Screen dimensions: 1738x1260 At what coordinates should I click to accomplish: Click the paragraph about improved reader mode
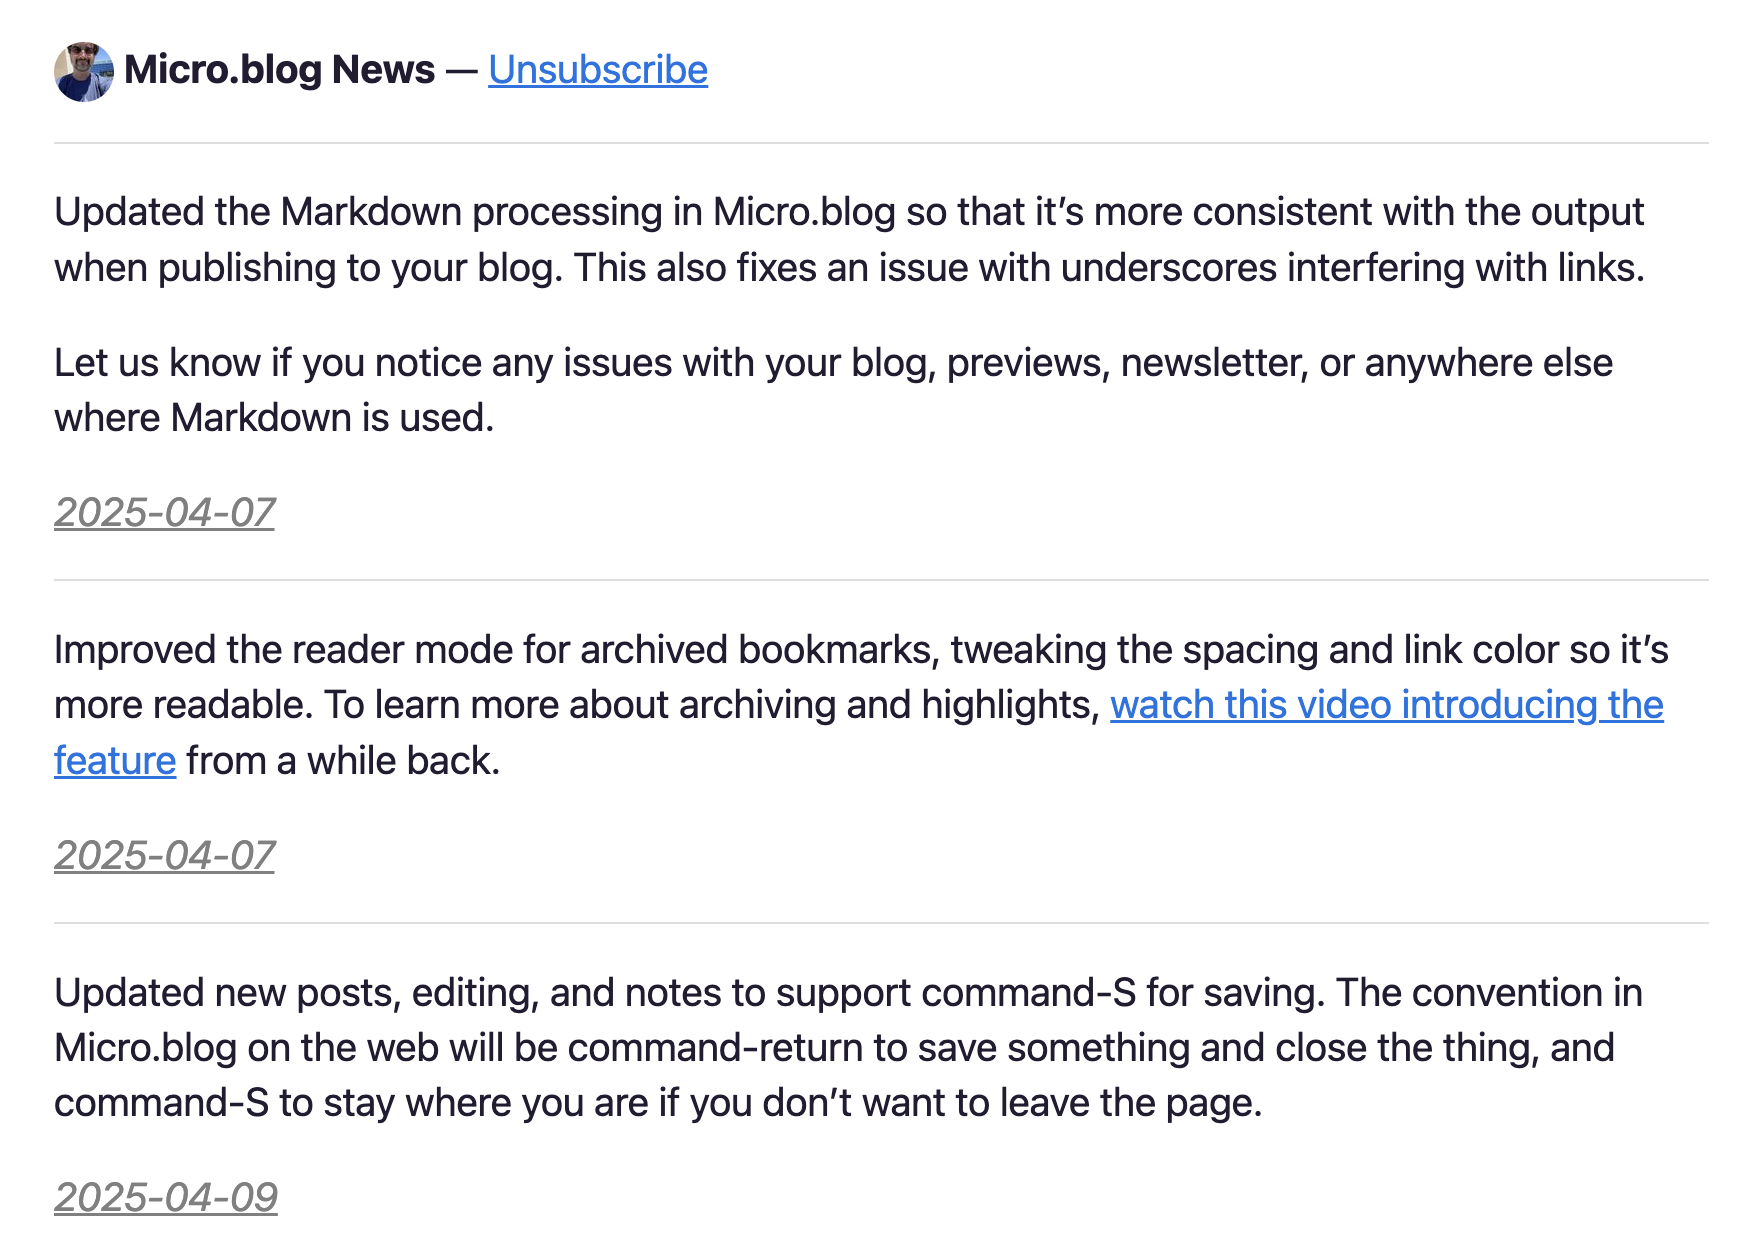(x=861, y=705)
